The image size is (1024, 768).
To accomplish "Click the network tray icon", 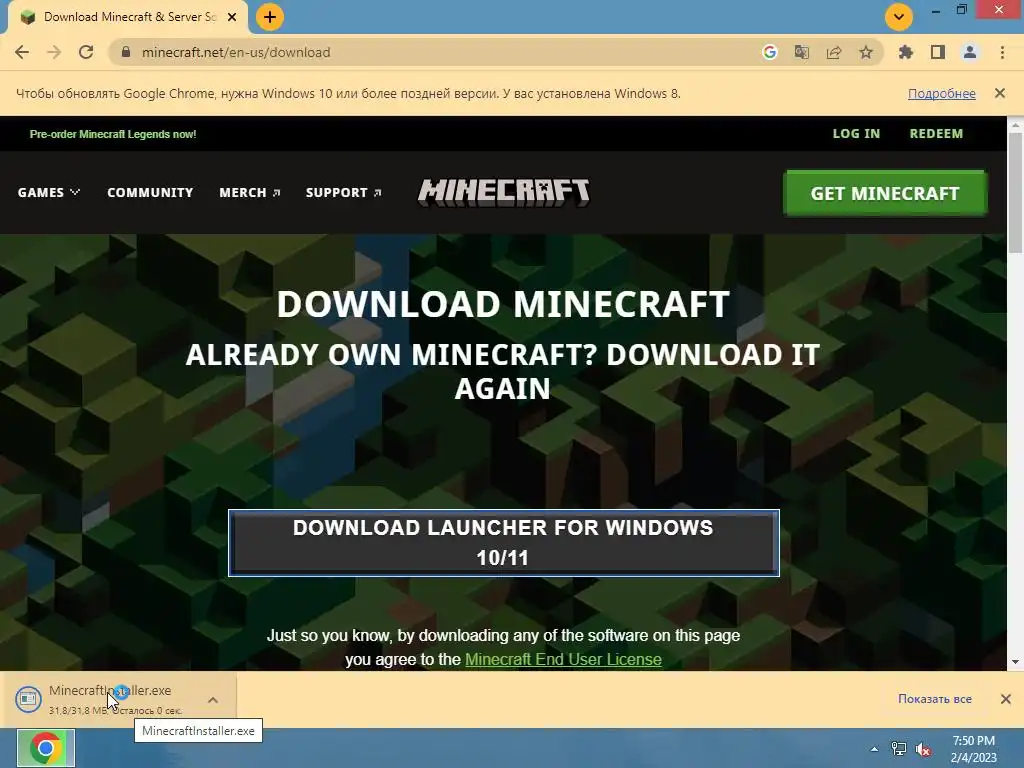I will click(x=899, y=749).
